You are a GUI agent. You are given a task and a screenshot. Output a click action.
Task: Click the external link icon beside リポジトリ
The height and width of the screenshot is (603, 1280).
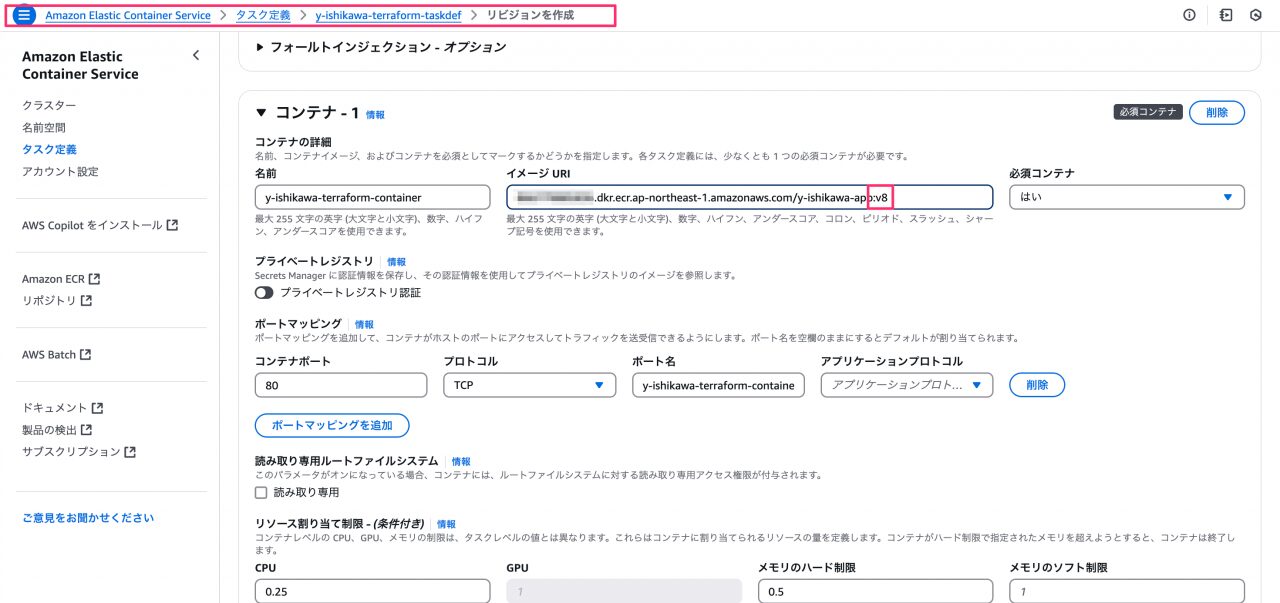click(x=86, y=300)
